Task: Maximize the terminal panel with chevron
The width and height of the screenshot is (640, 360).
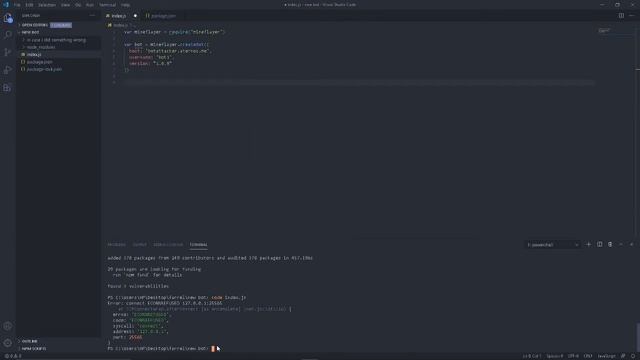Action: (x=621, y=244)
